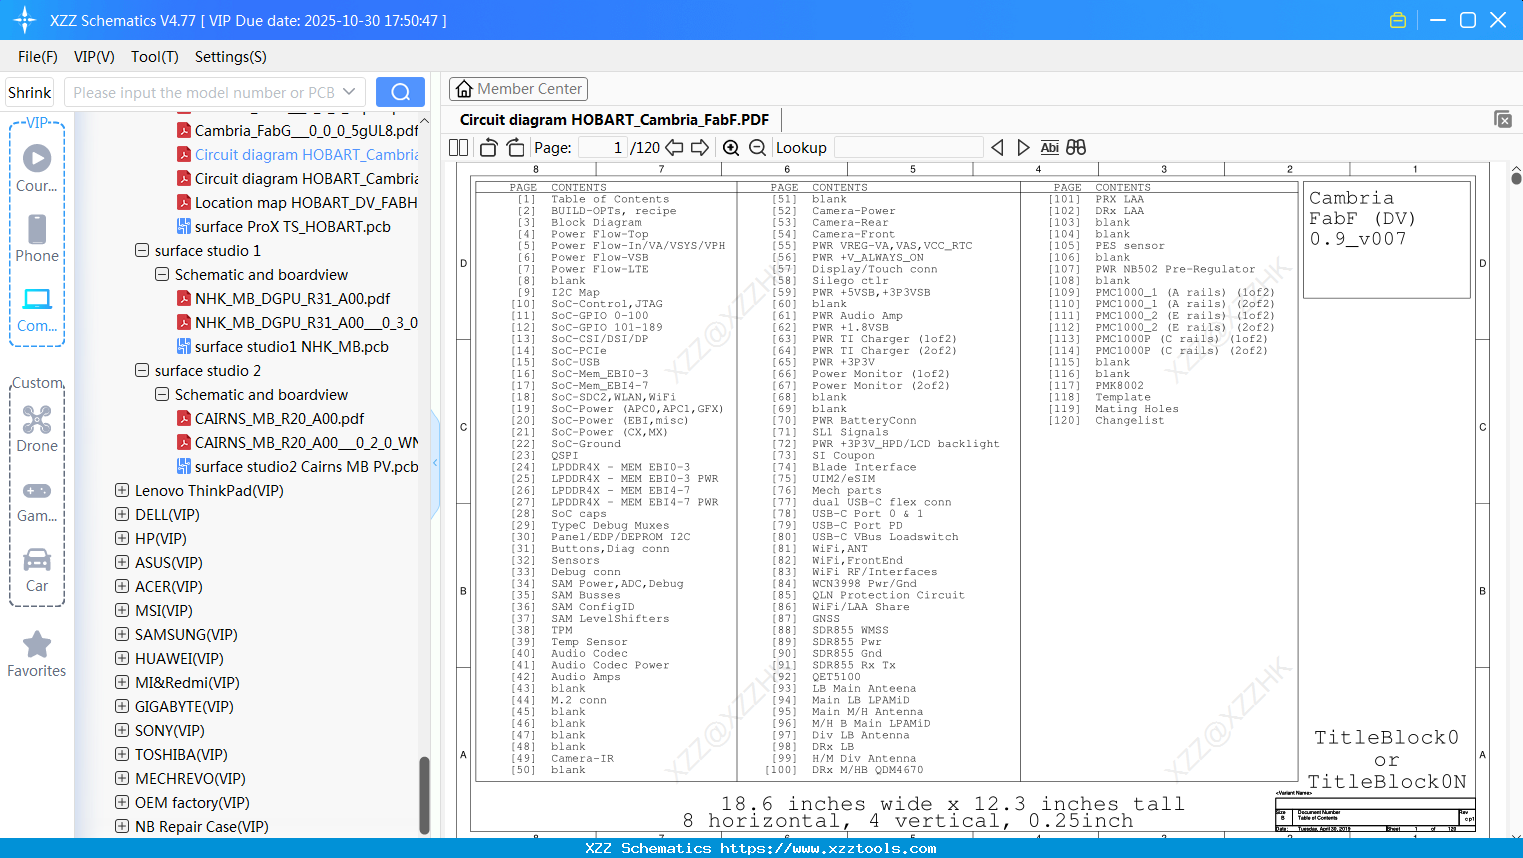Expand the HP(VIP) node
This screenshot has height=858, width=1523.
click(x=122, y=538)
